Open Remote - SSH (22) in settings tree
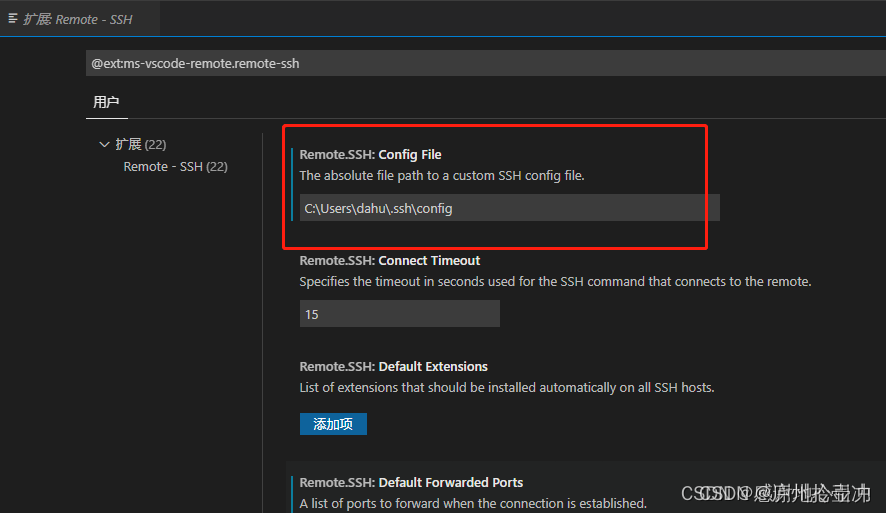This screenshot has height=513, width=886. point(175,167)
